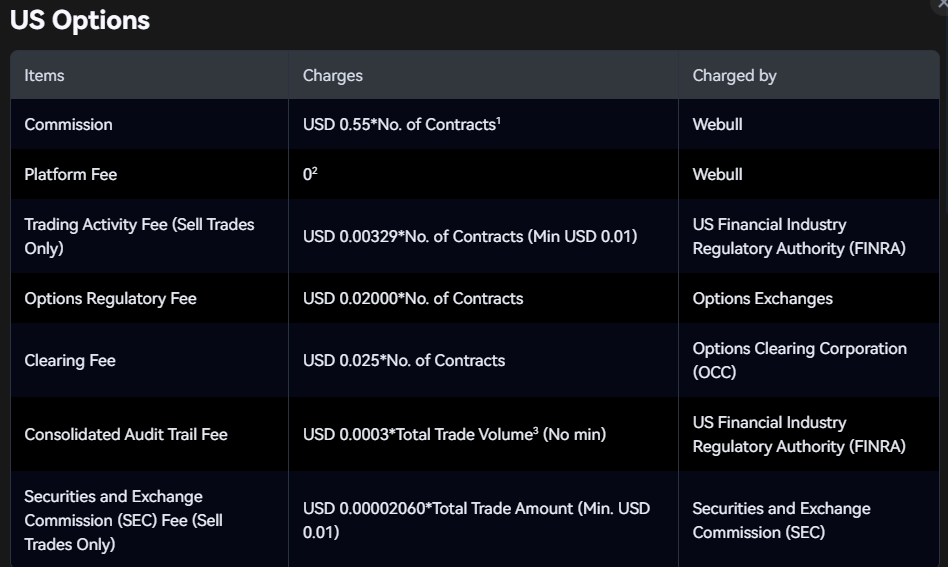Click the US Options heading
948x567 pixels.
[x=80, y=21]
